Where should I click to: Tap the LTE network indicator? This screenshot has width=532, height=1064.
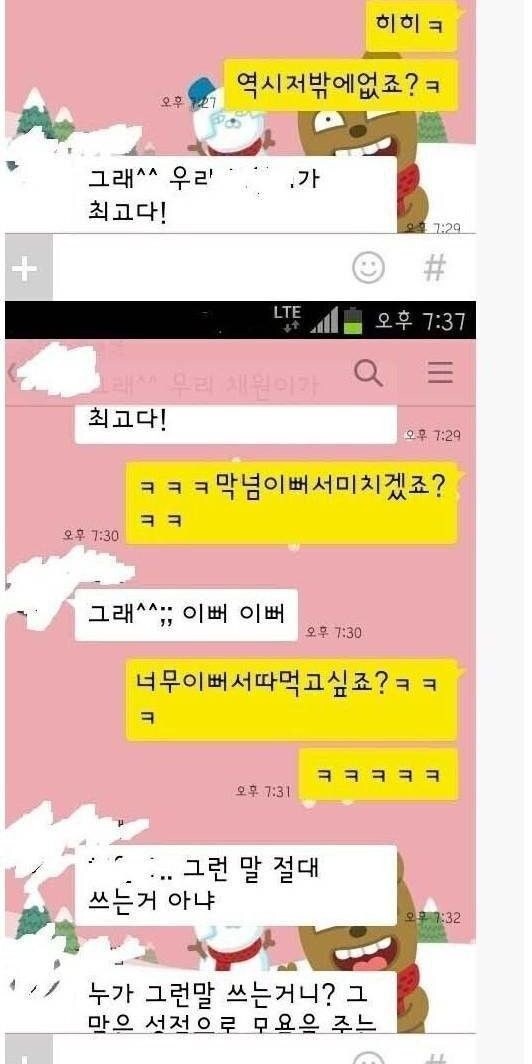(287, 319)
